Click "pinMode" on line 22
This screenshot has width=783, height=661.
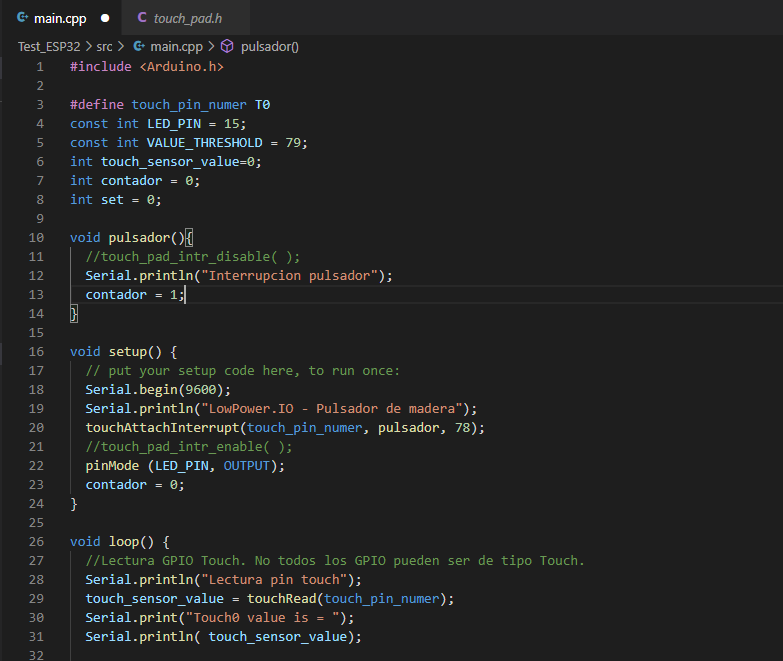[112, 465]
